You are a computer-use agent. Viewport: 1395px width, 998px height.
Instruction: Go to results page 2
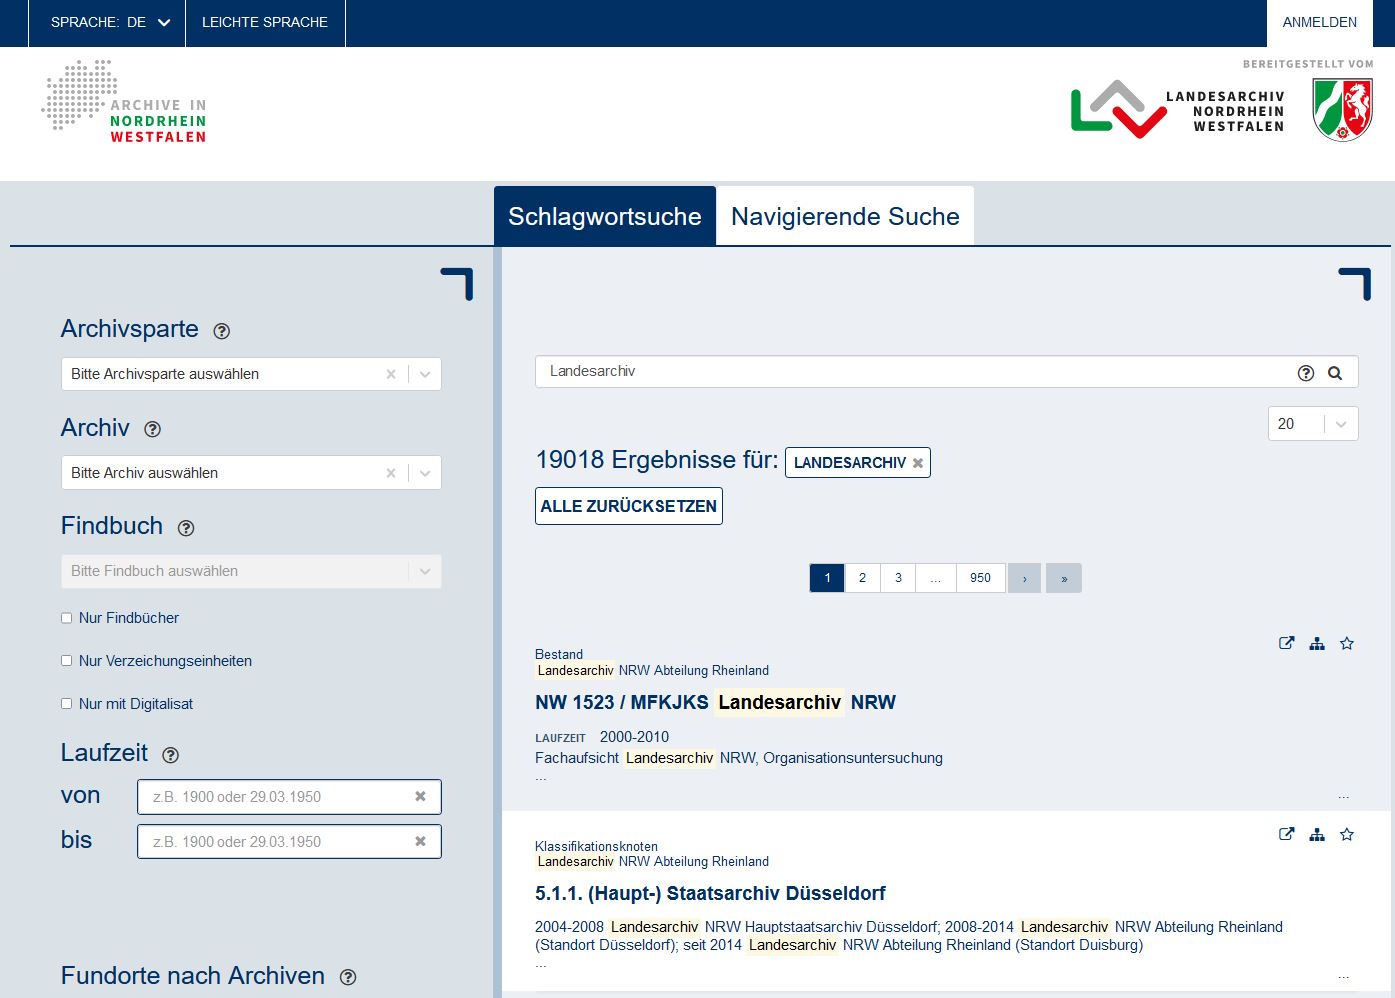[862, 578]
